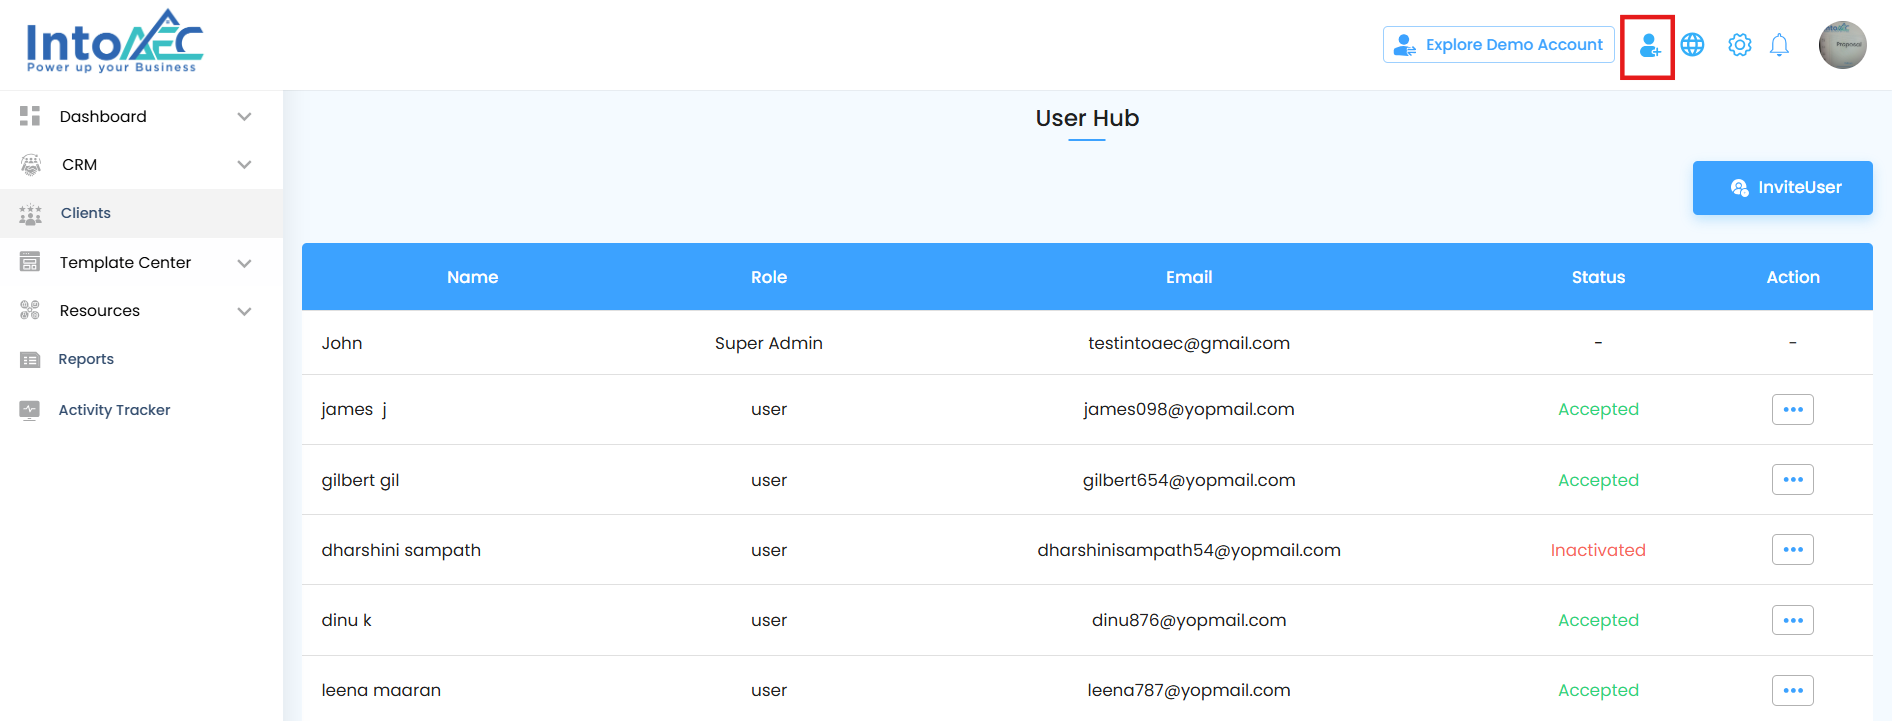Image resolution: width=1900 pixels, height=721 pixels.
Task: Click the IntoAEC logo
Action: 114,42
